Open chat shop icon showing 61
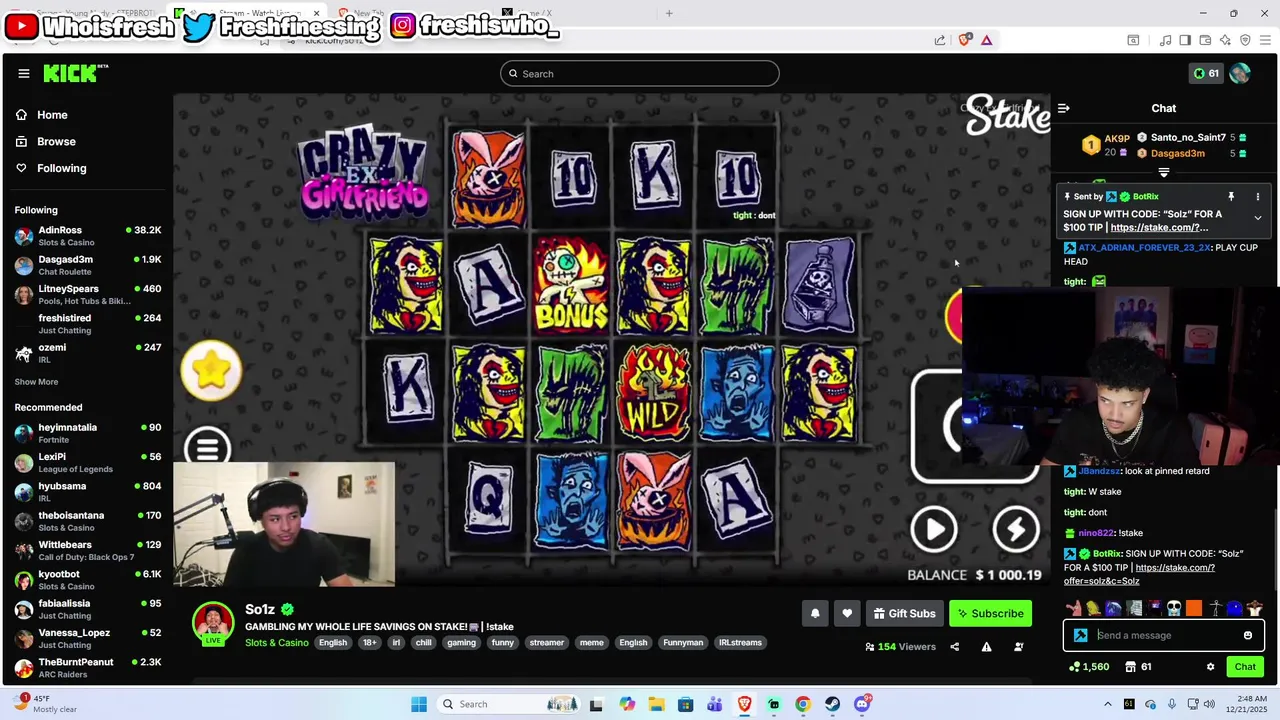This screenshot has width=1280, height=720. pyautogui.click(x=1138, y=667)
